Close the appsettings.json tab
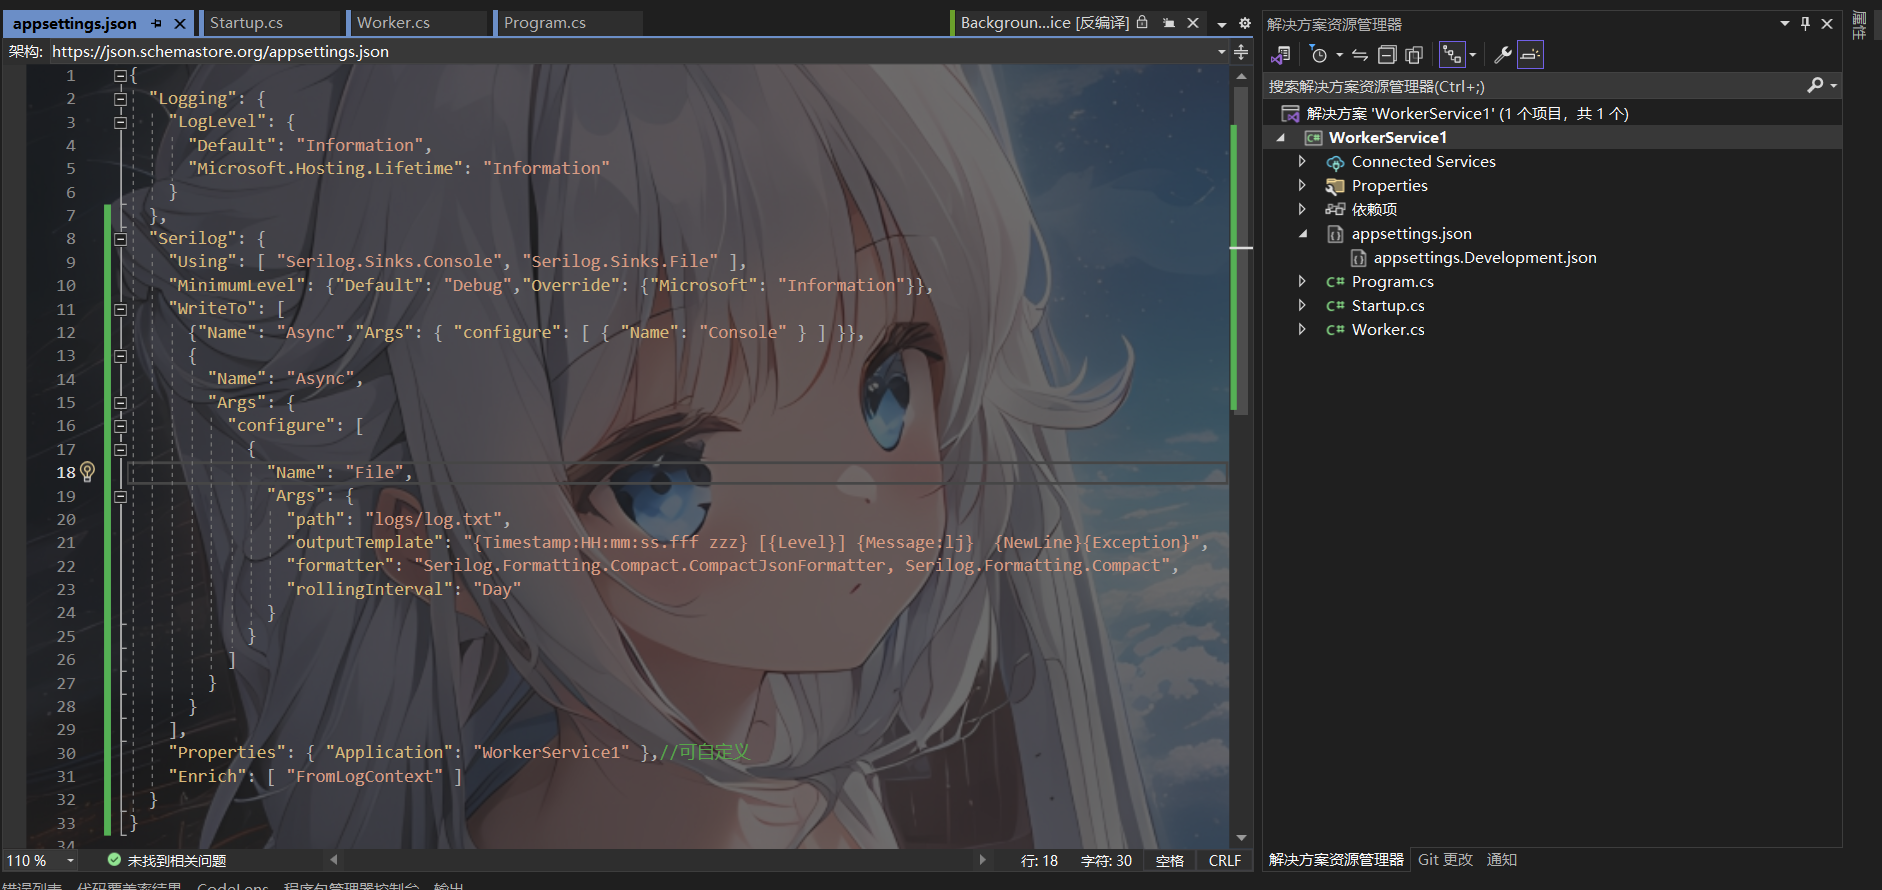Image resolution: width=1882 pixels, height=890 pixels. click(180, 23)
